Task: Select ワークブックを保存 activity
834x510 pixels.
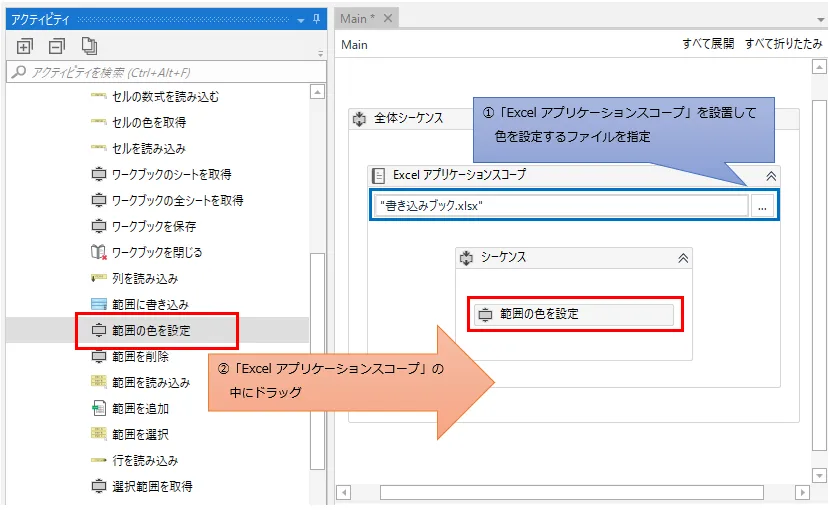Action: click(154, 227)
